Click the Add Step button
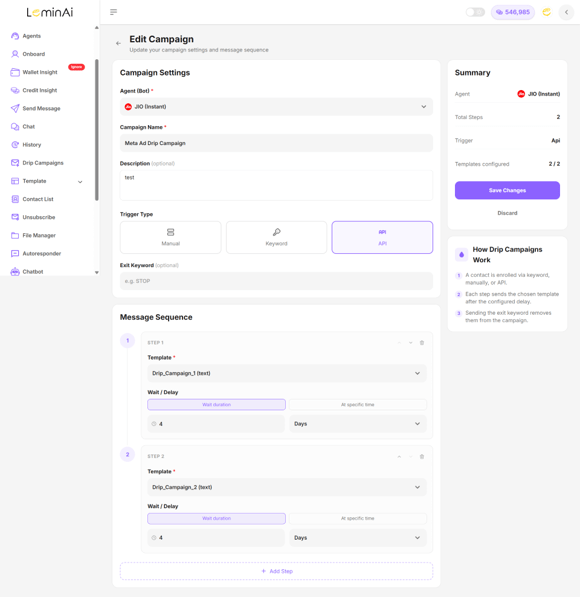The width and height of the screenshot is (580, 597). click(x=276, y=571)
